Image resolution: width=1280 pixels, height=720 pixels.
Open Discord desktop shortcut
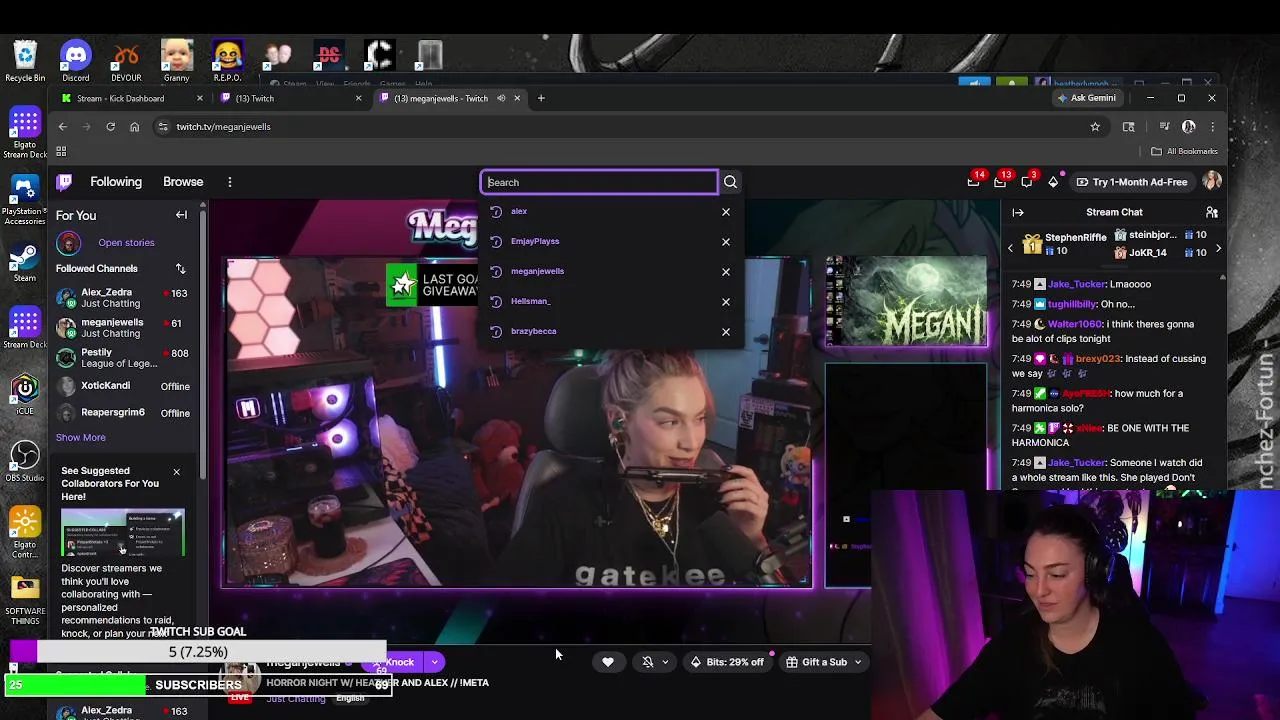pyautogui.click(x=76, y=61)
